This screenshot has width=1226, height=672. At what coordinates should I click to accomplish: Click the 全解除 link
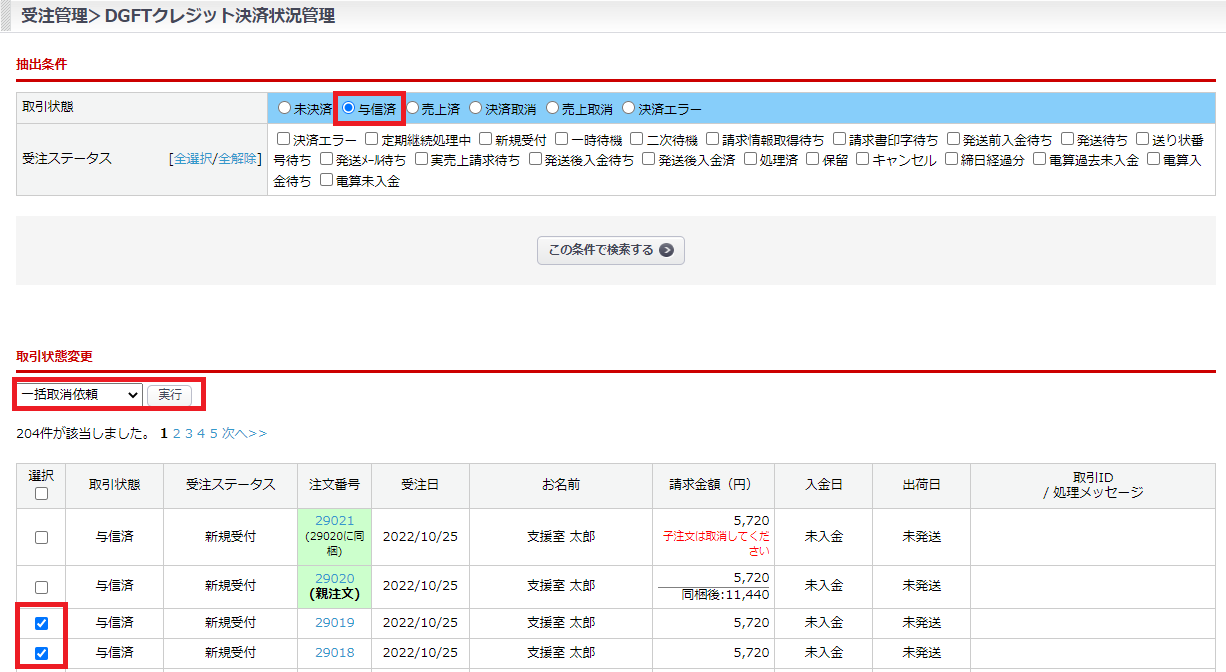237,159
